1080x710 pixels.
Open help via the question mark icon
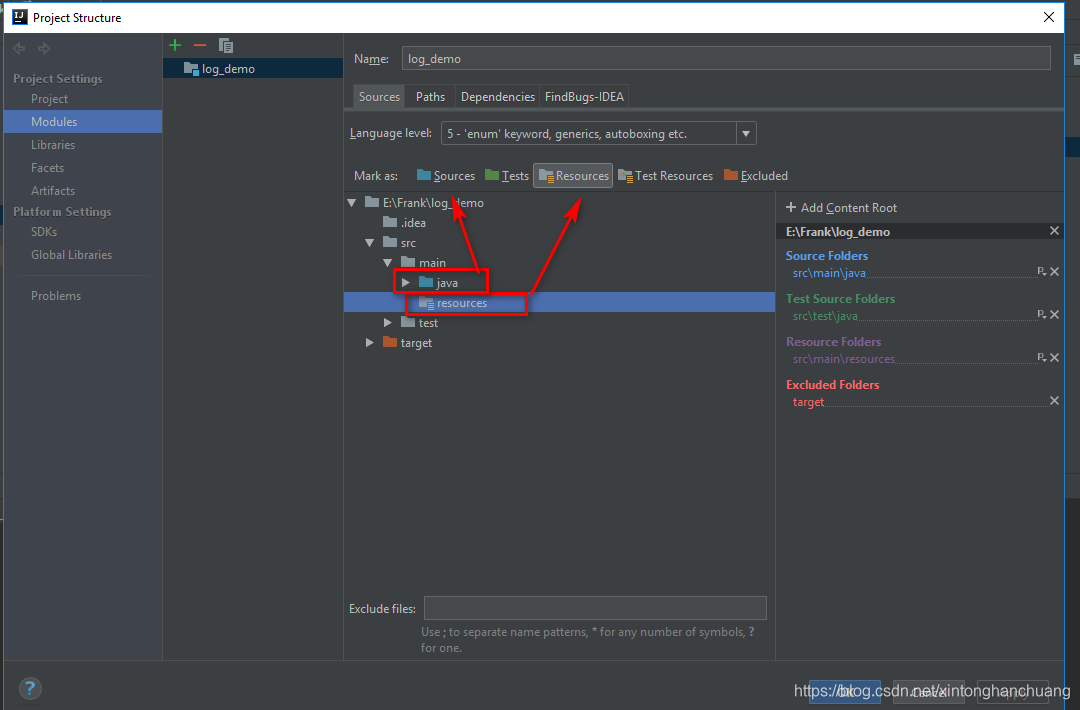tap(30, 688)
